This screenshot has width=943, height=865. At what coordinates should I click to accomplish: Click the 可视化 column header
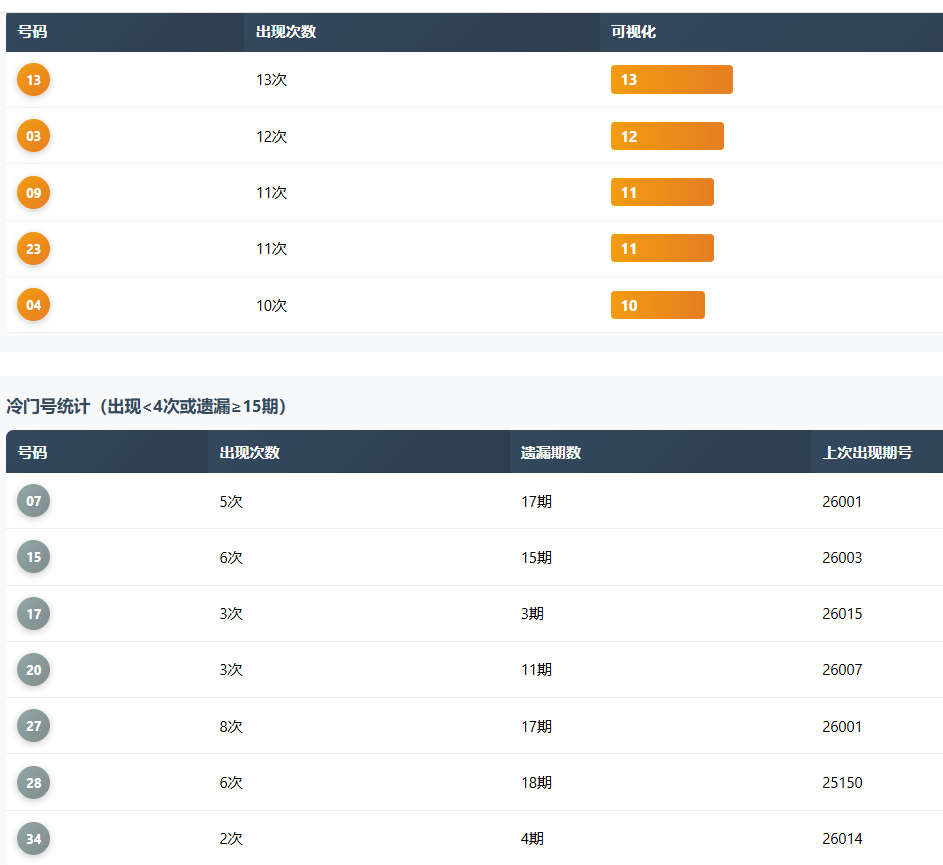(x=633, y=32)
